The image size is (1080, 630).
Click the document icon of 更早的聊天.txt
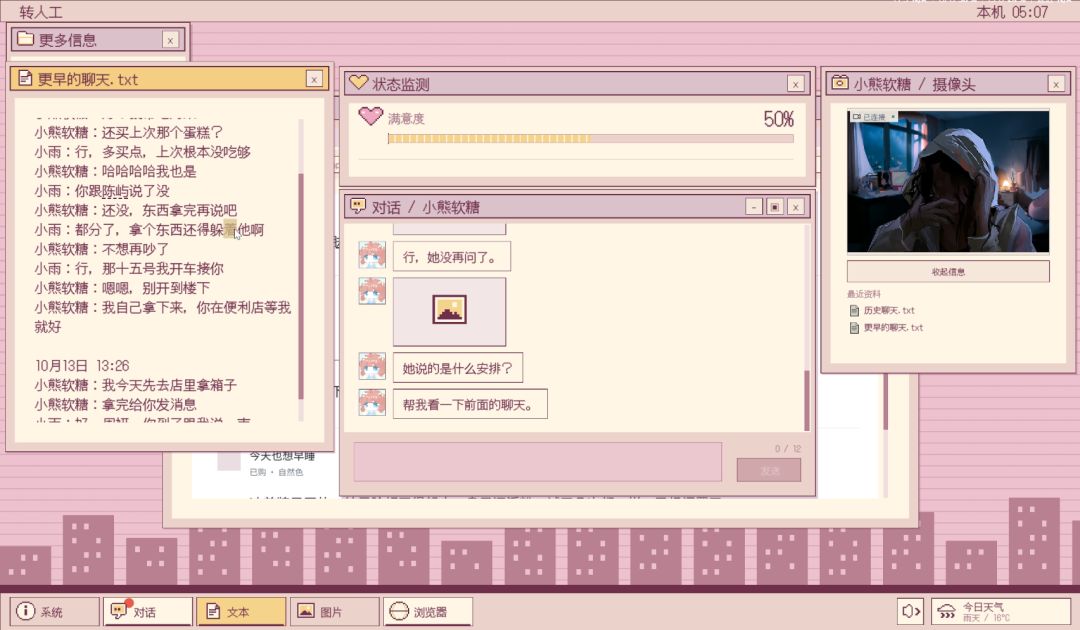click(25, 78)
